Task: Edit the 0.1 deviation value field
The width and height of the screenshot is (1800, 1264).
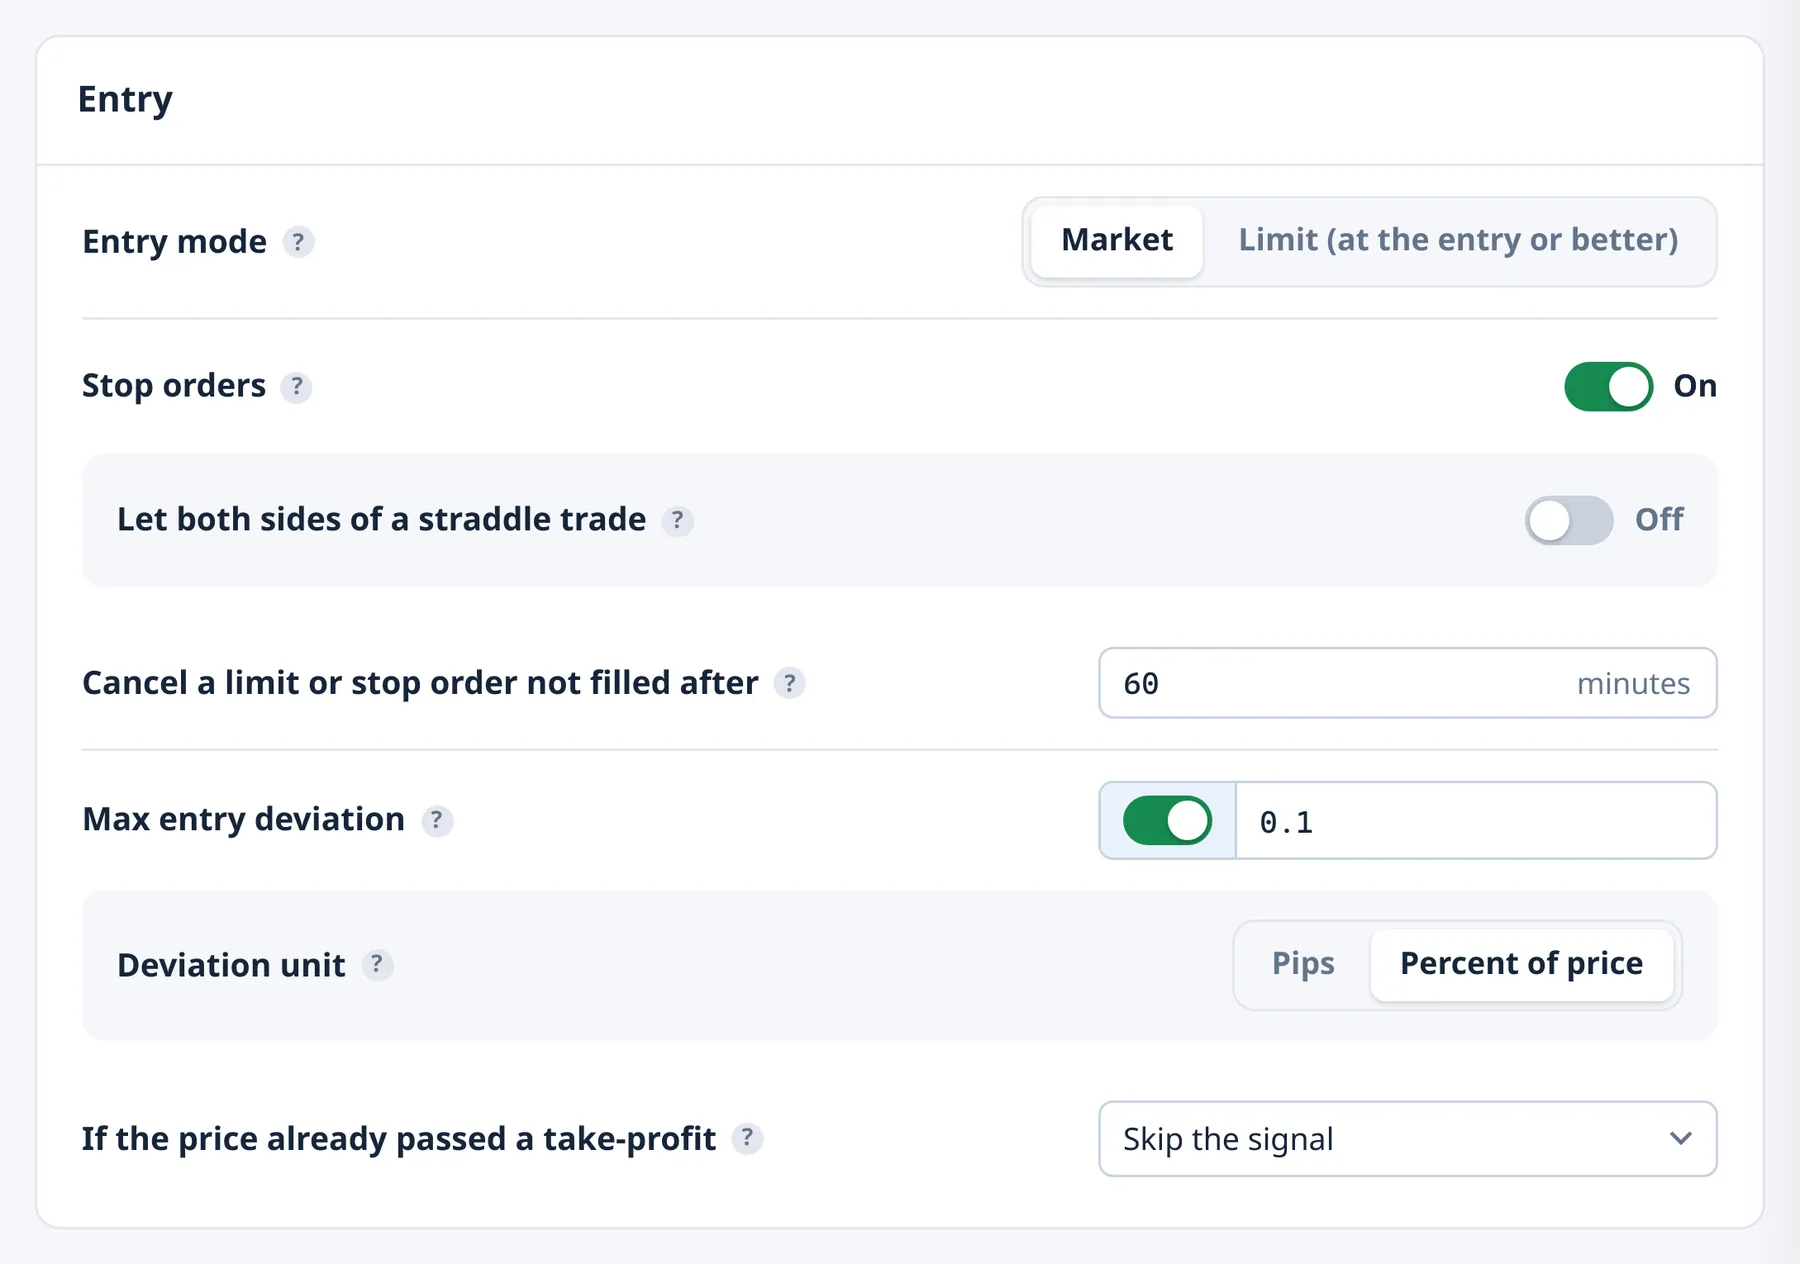Action: pyautogui.click(x=1476, y=821)
